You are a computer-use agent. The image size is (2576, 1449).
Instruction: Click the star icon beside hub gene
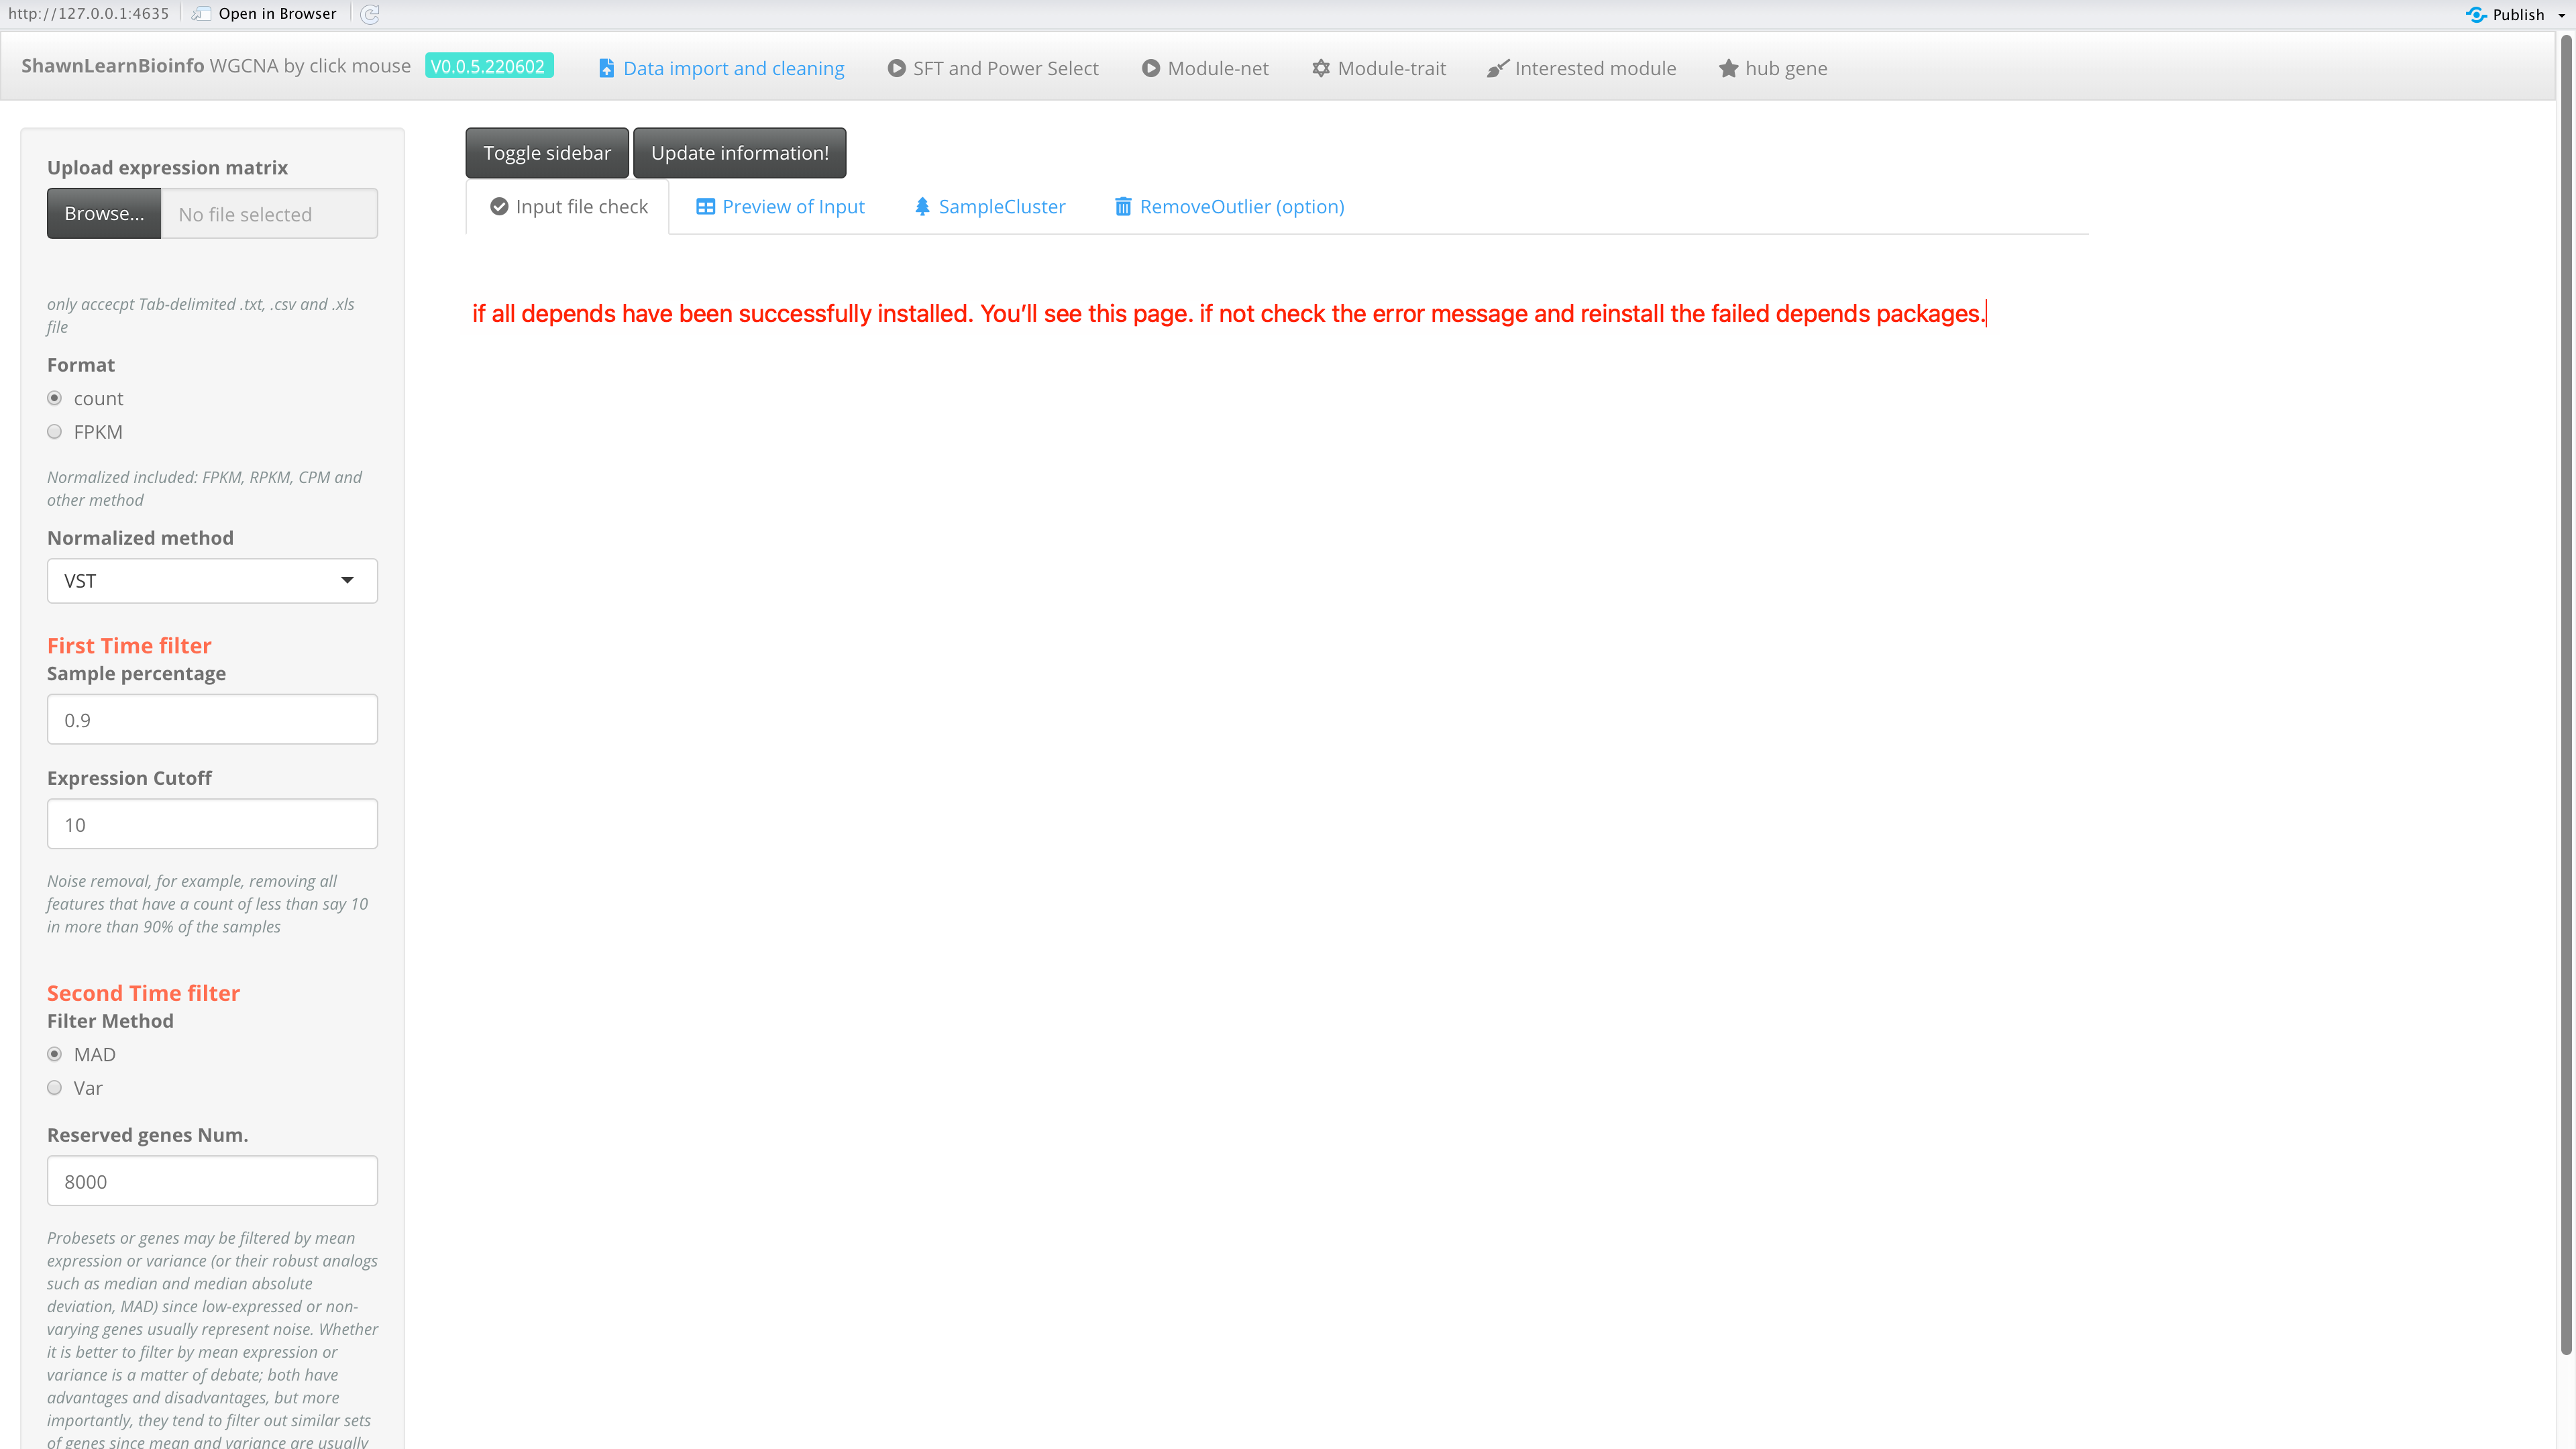coord(1728,68)
